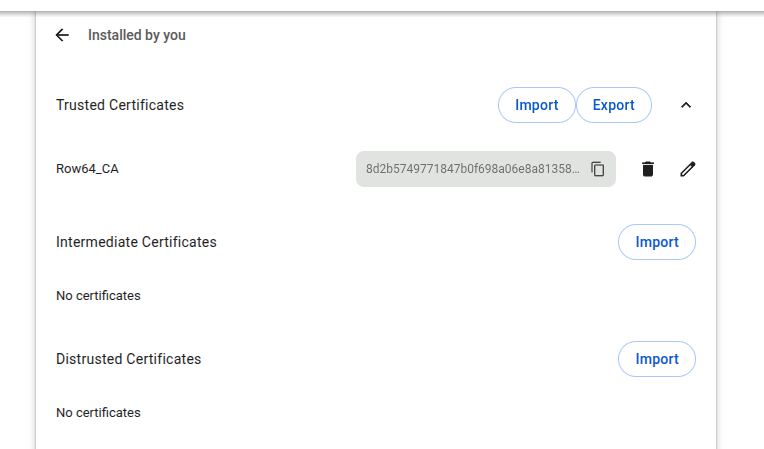Click the Distrusted Certificates heading

point(128,359)
